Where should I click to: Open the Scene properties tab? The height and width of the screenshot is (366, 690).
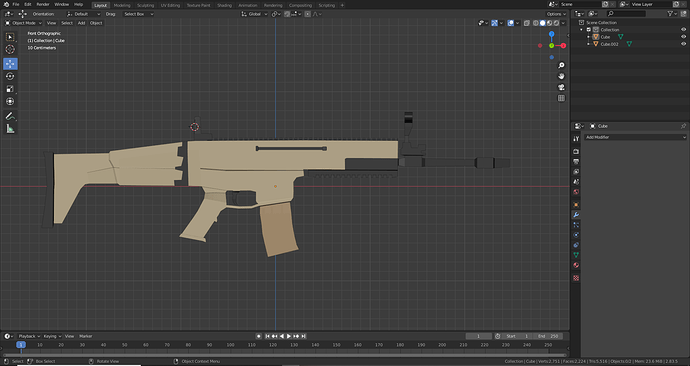pyautogui.click(x=576, y=182)
